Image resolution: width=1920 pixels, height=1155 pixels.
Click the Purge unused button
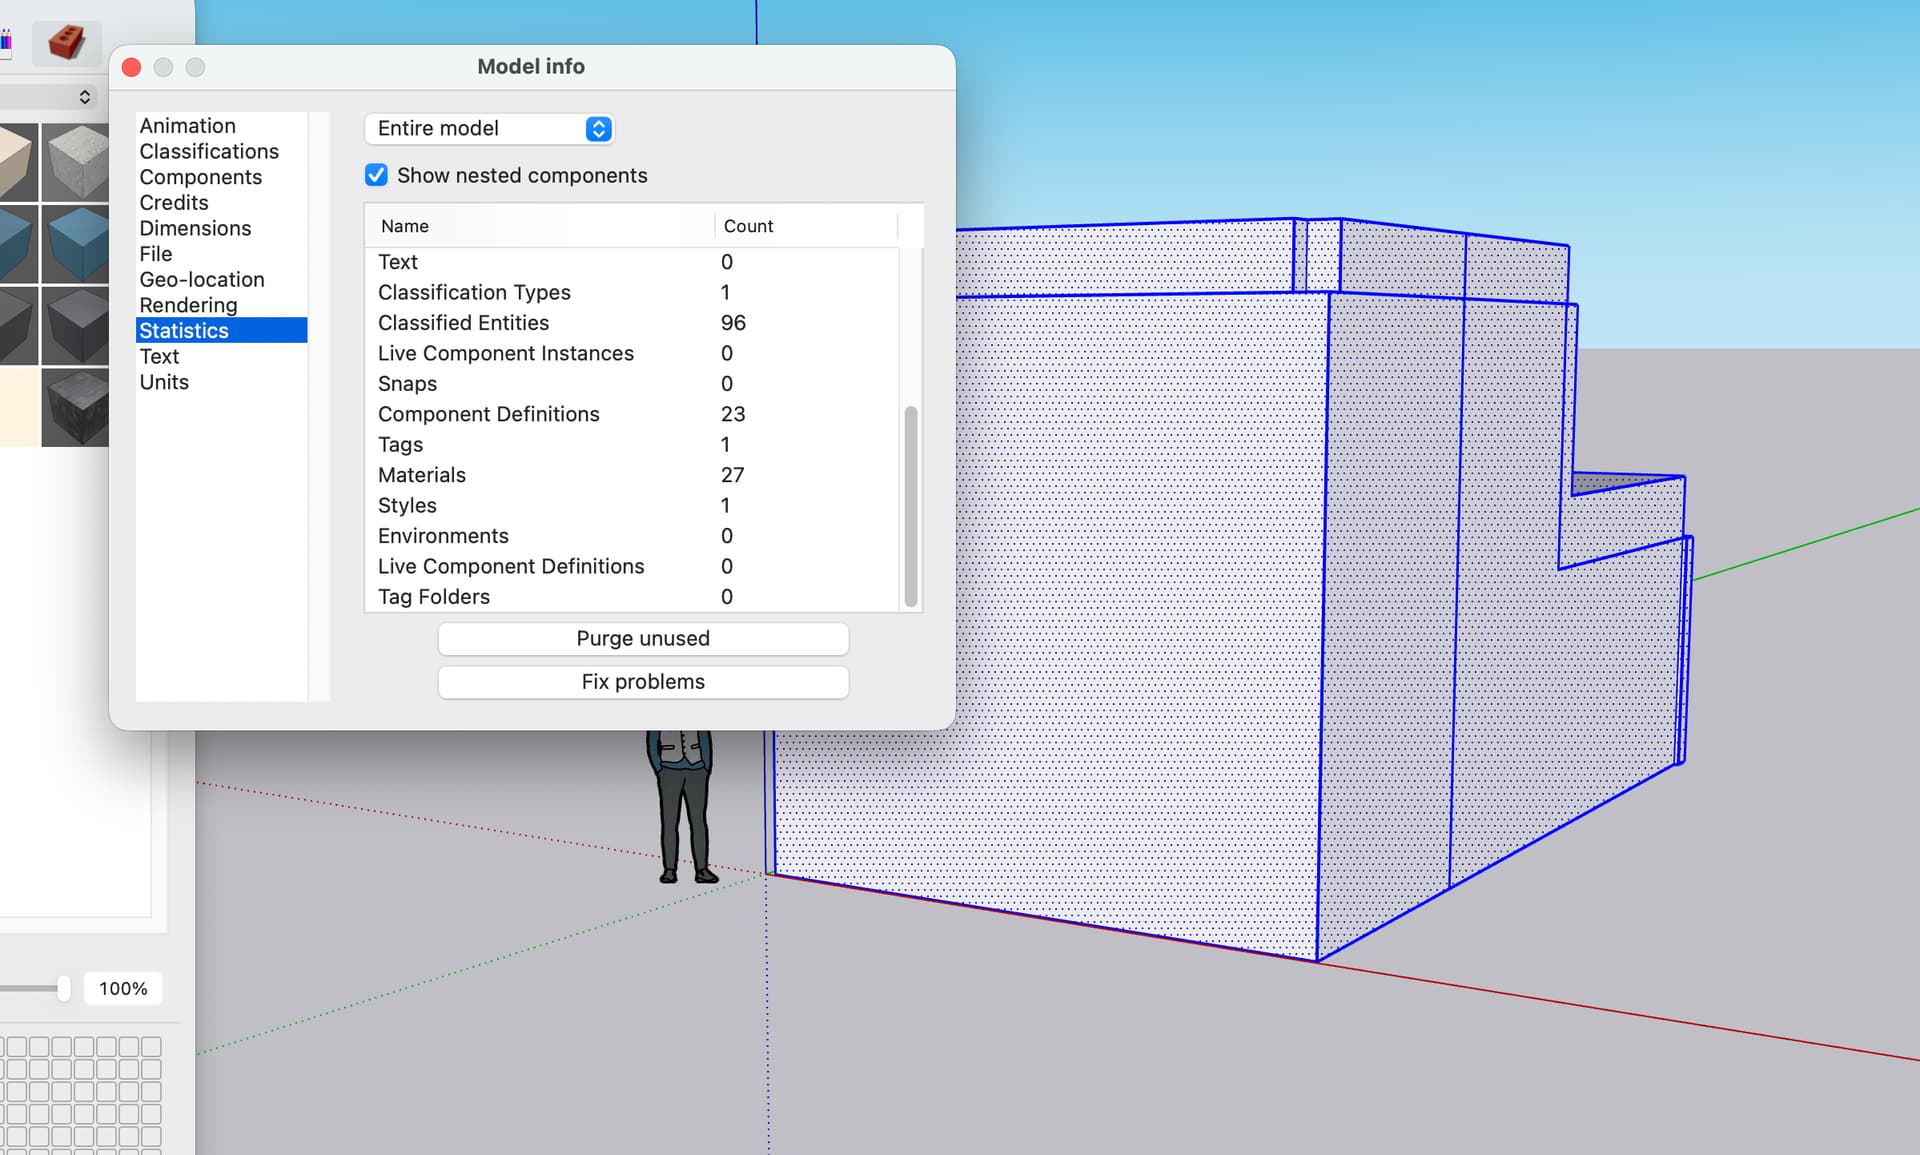click(x=643, y=639)
